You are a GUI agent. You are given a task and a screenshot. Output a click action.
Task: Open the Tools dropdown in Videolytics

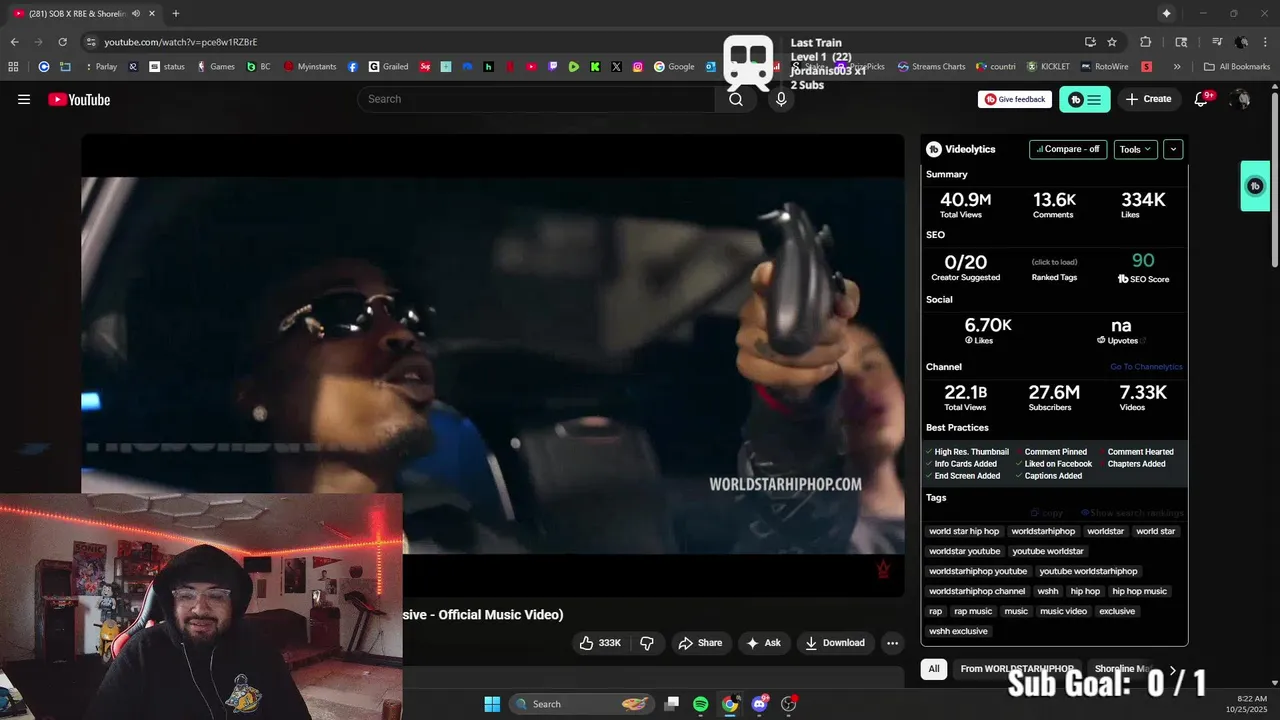coord(1136,149)
